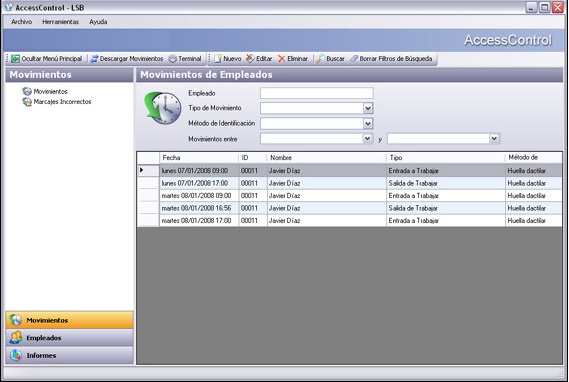Click the red Eliminar X icon
569x382 pixels.
click(x=282, y=59)
